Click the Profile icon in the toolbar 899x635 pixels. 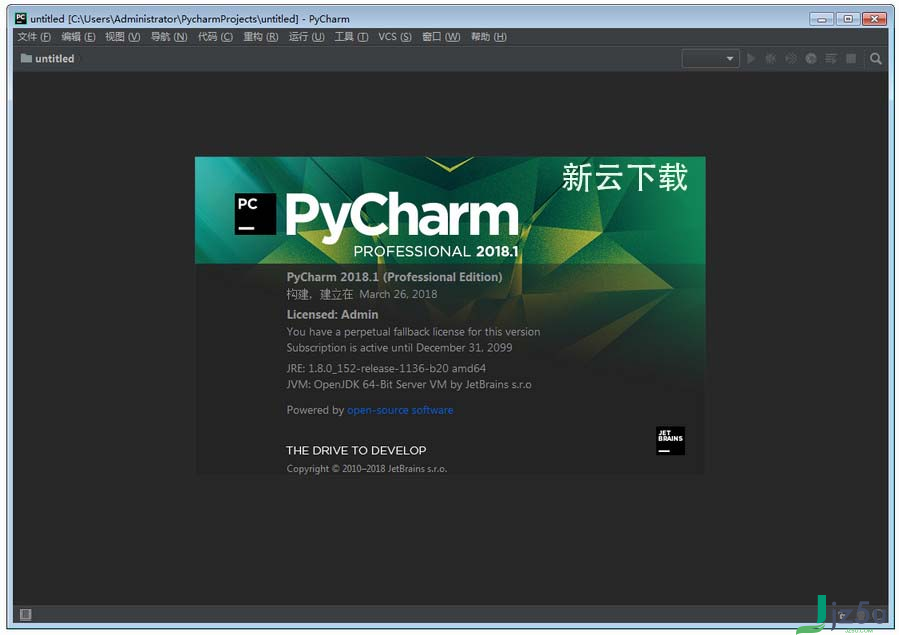[811, 58]
